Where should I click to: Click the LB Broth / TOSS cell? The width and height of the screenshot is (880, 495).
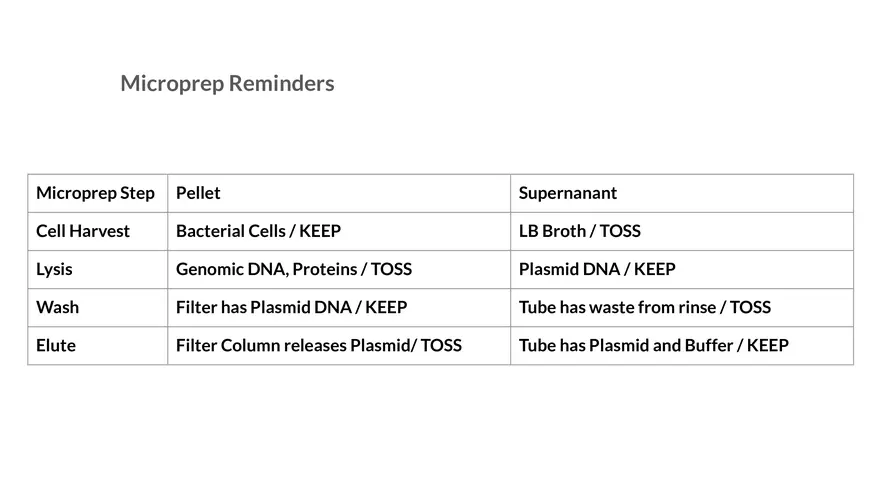coord(579,231)
